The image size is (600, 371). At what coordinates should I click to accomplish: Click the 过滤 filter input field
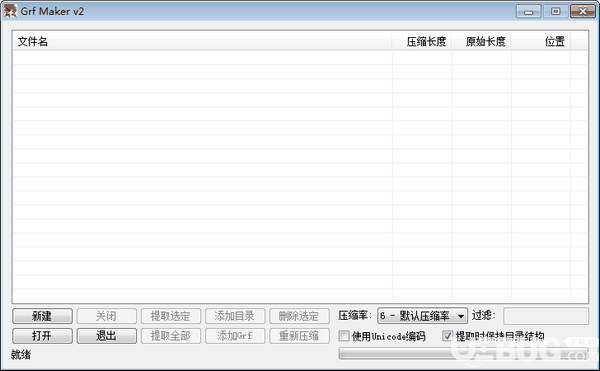(546, 316)
